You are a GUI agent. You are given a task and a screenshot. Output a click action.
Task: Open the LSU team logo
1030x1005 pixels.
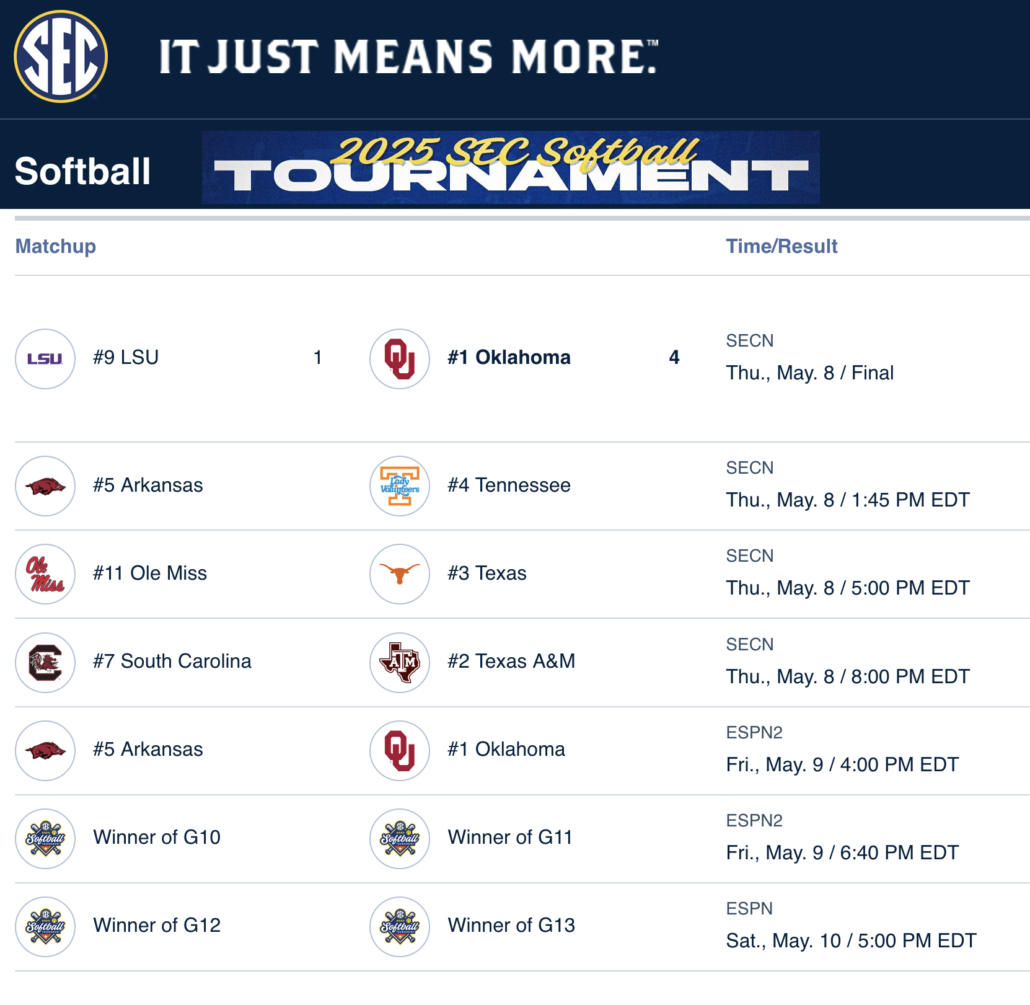tap(45, 359)
